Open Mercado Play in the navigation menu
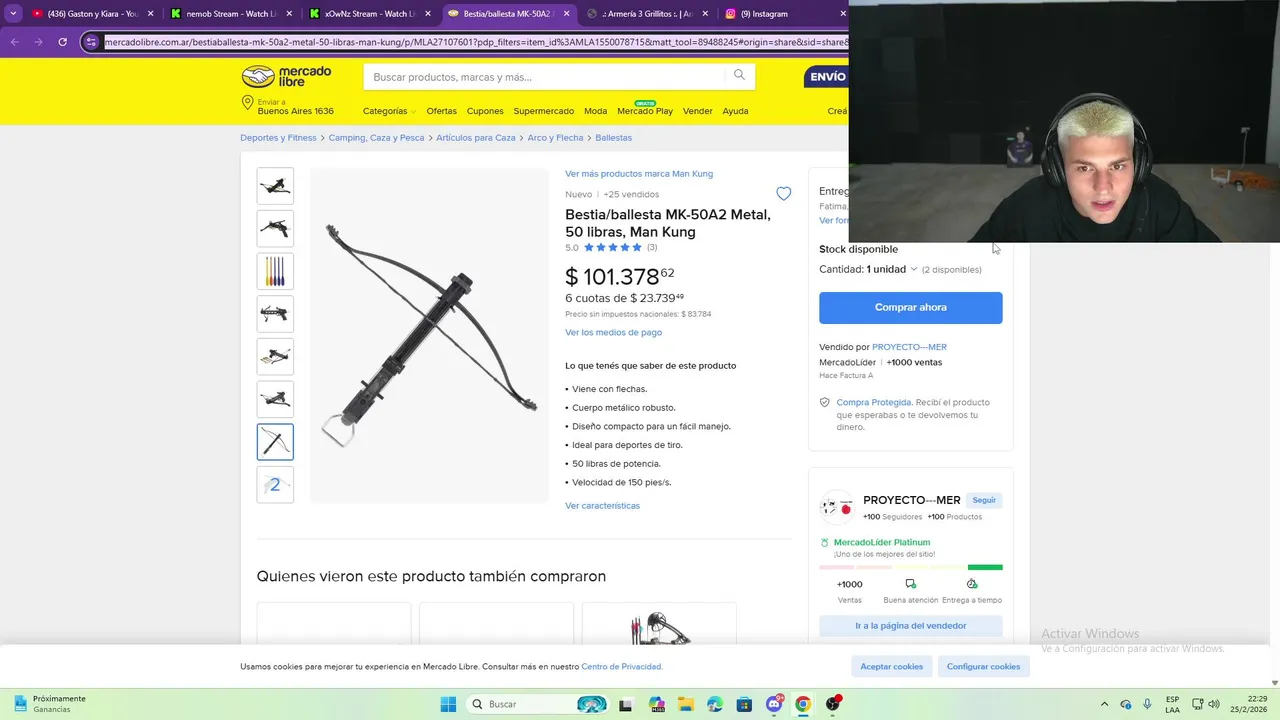The image size is (1280, 720). [x=645, y=111]
